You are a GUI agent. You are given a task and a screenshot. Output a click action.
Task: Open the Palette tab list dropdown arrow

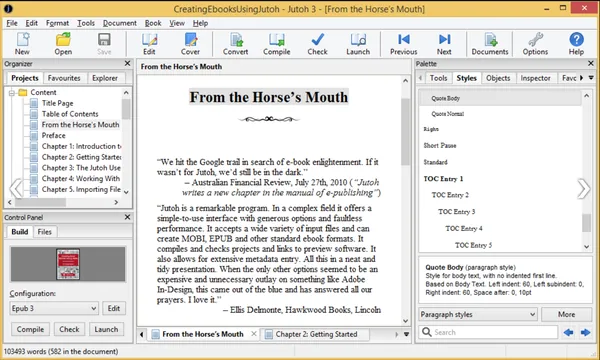coord(591,78)
